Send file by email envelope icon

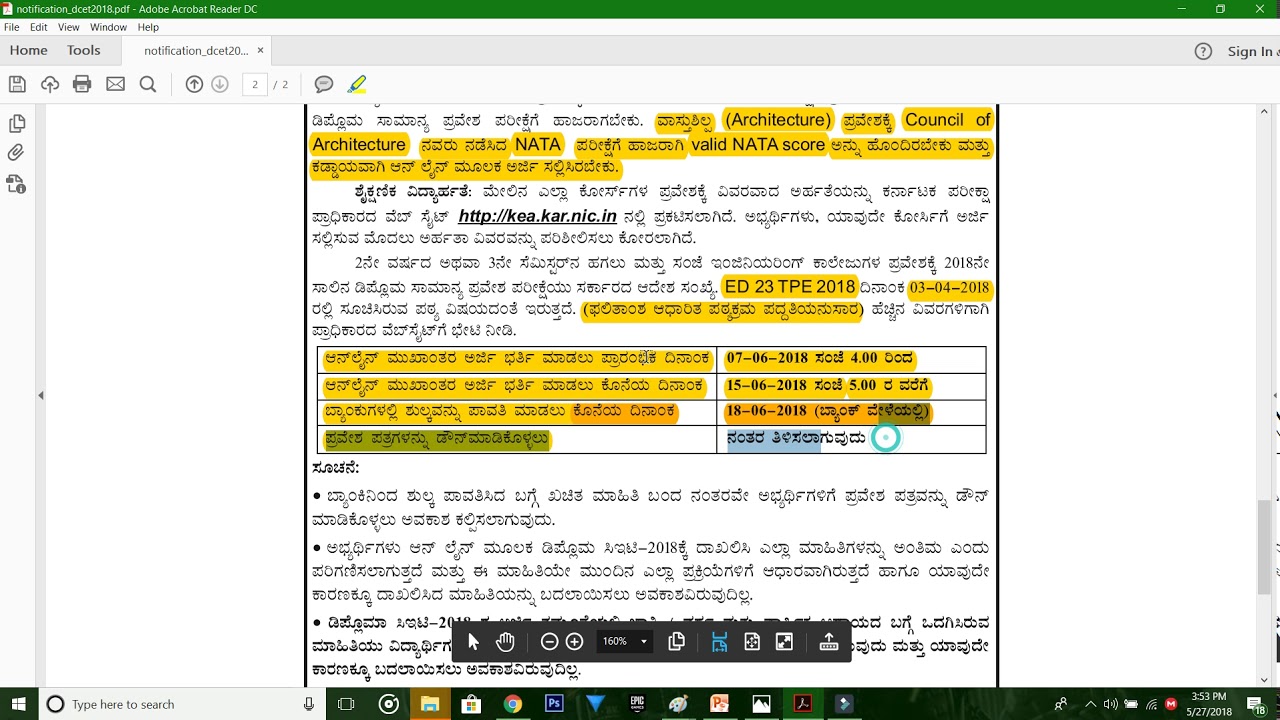pyautogui.click(x=115, y=84)
